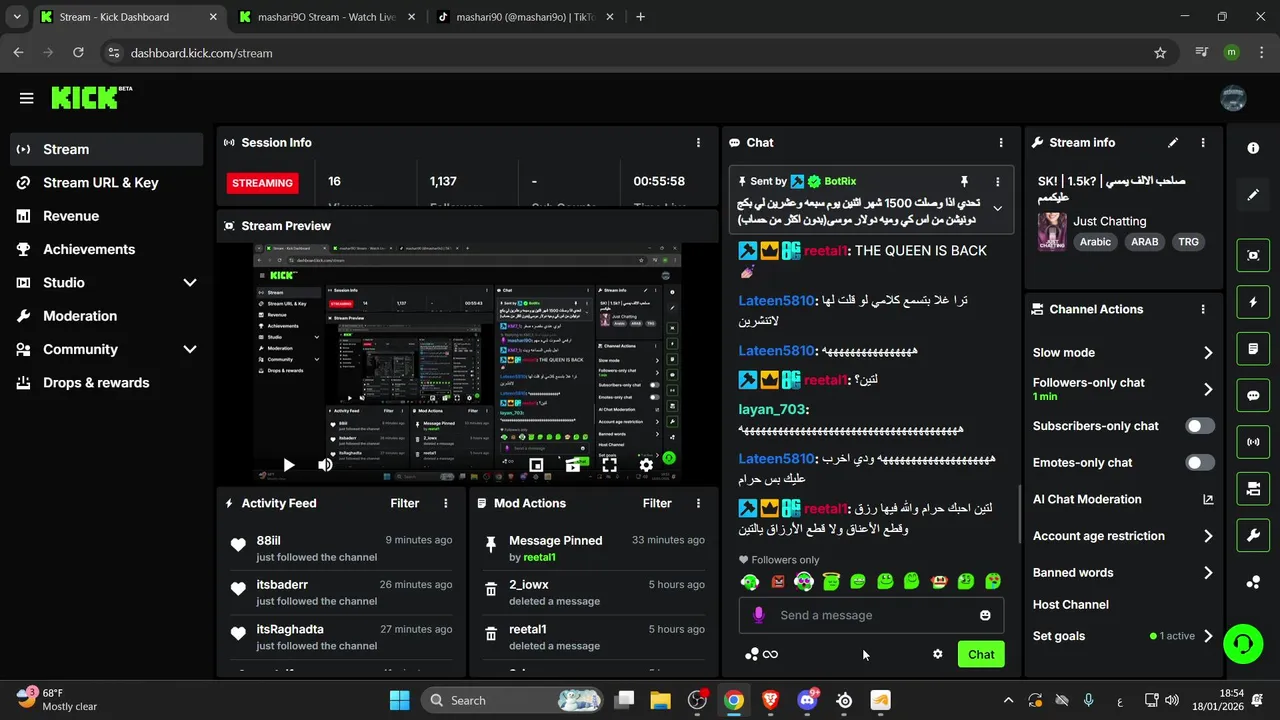Open Channel Actions three-dot menu
Viewport: 1280px width, 720px height.
tap(1203, 310)
